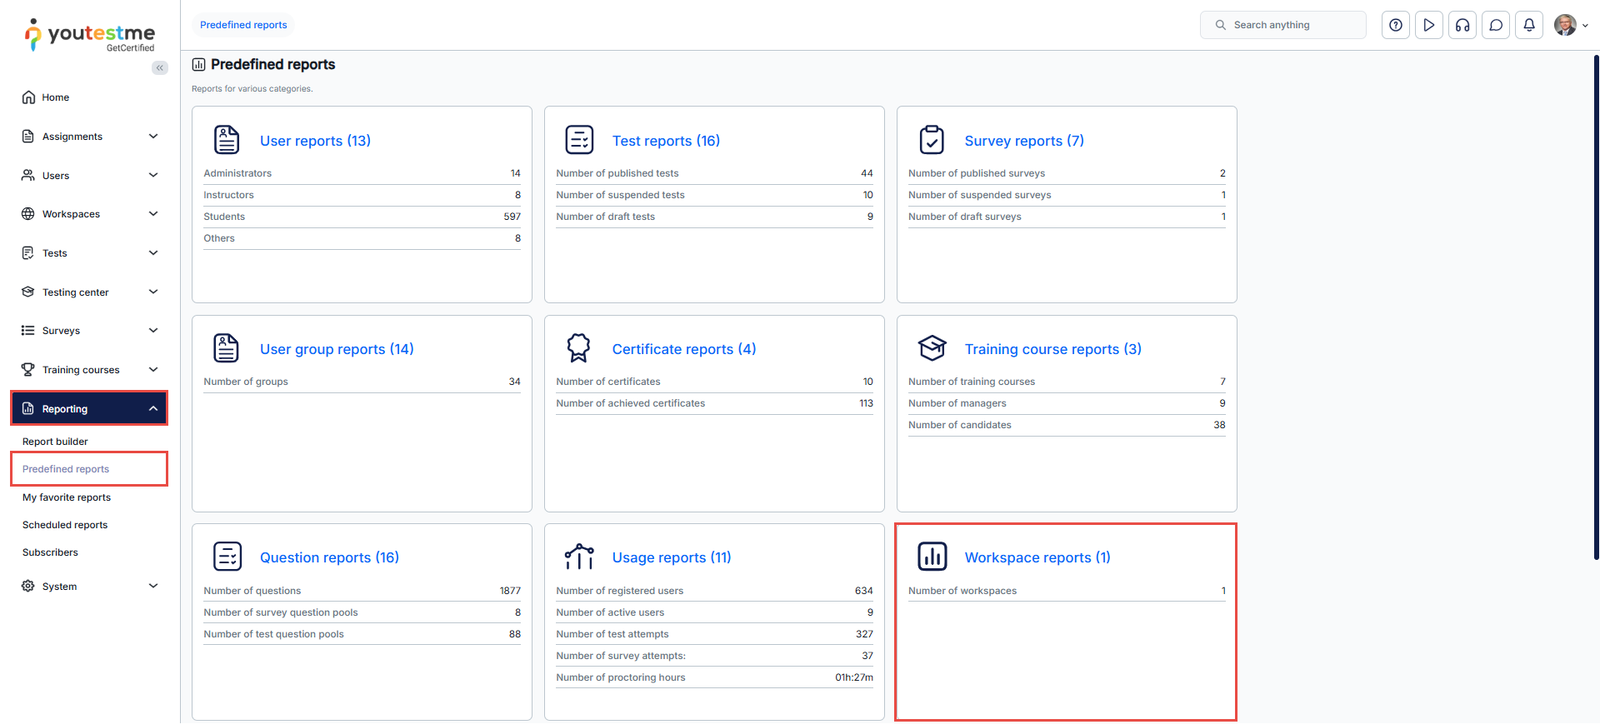Click the page vertical scrollbar
The image size is (1600, 724).
click(1595, 300)
